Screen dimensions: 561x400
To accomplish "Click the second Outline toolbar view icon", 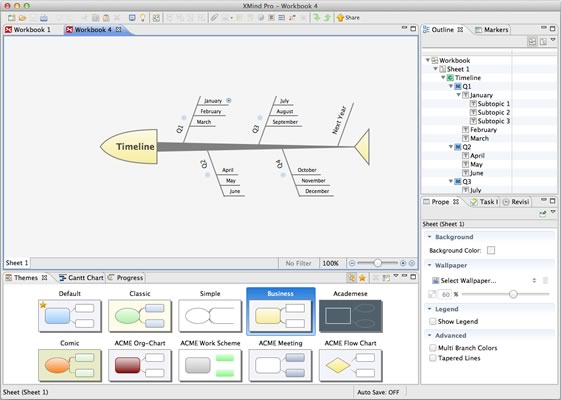I will (x=543, y=42).
